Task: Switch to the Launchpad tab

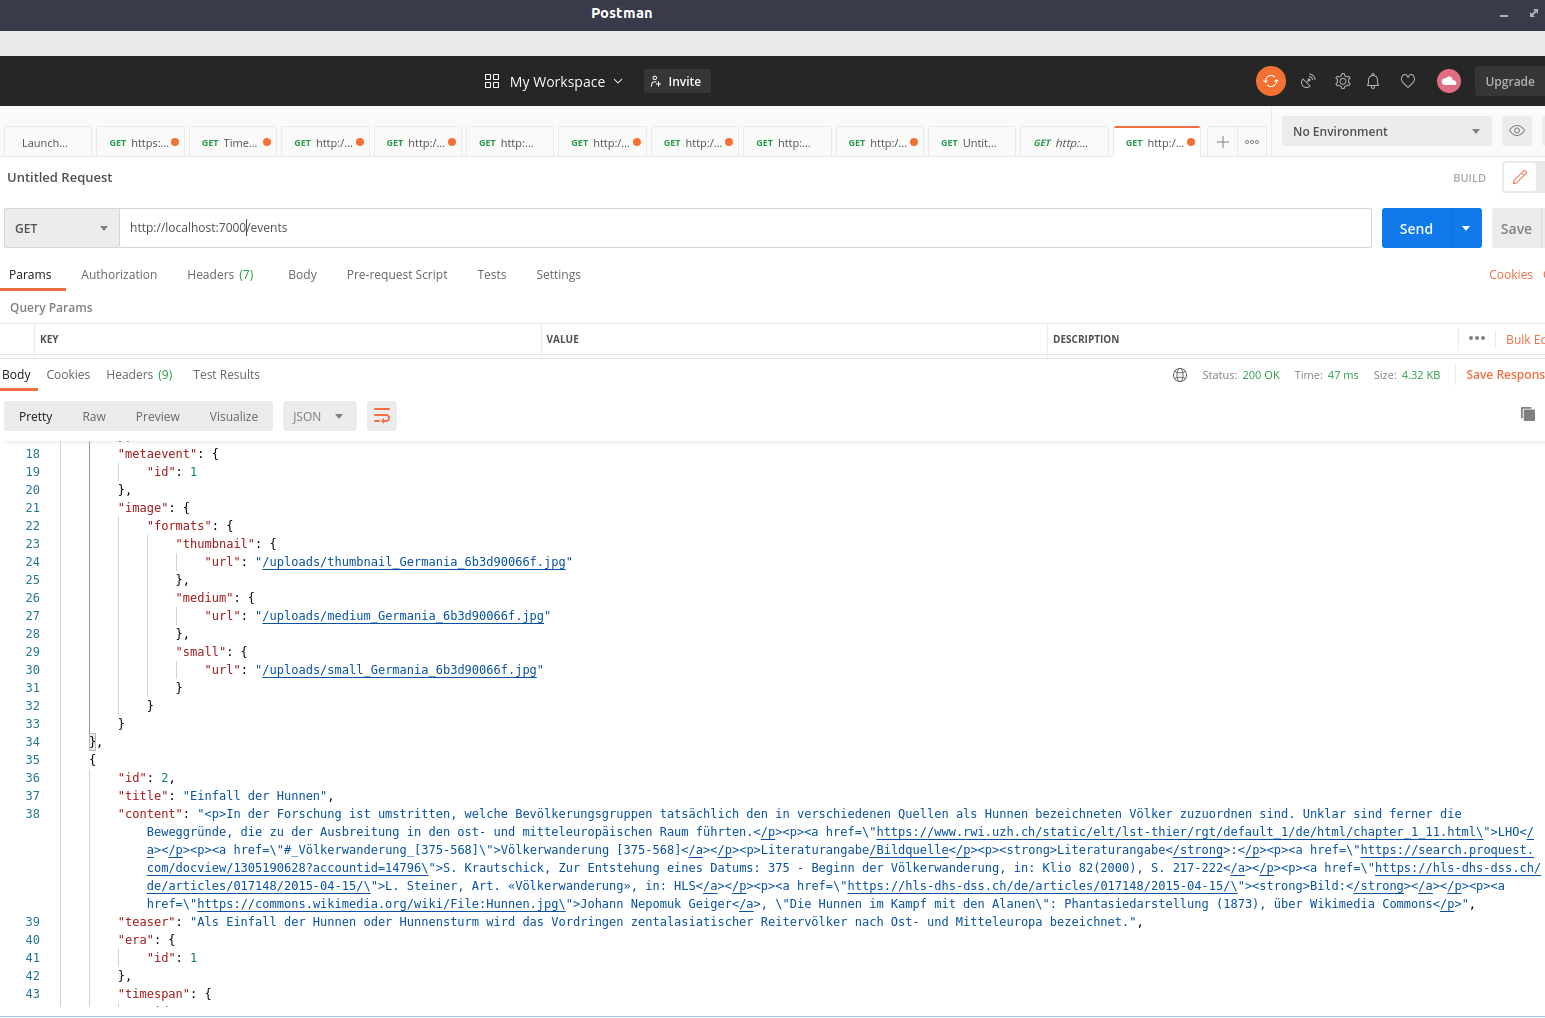Action: (x=47, y=142)
